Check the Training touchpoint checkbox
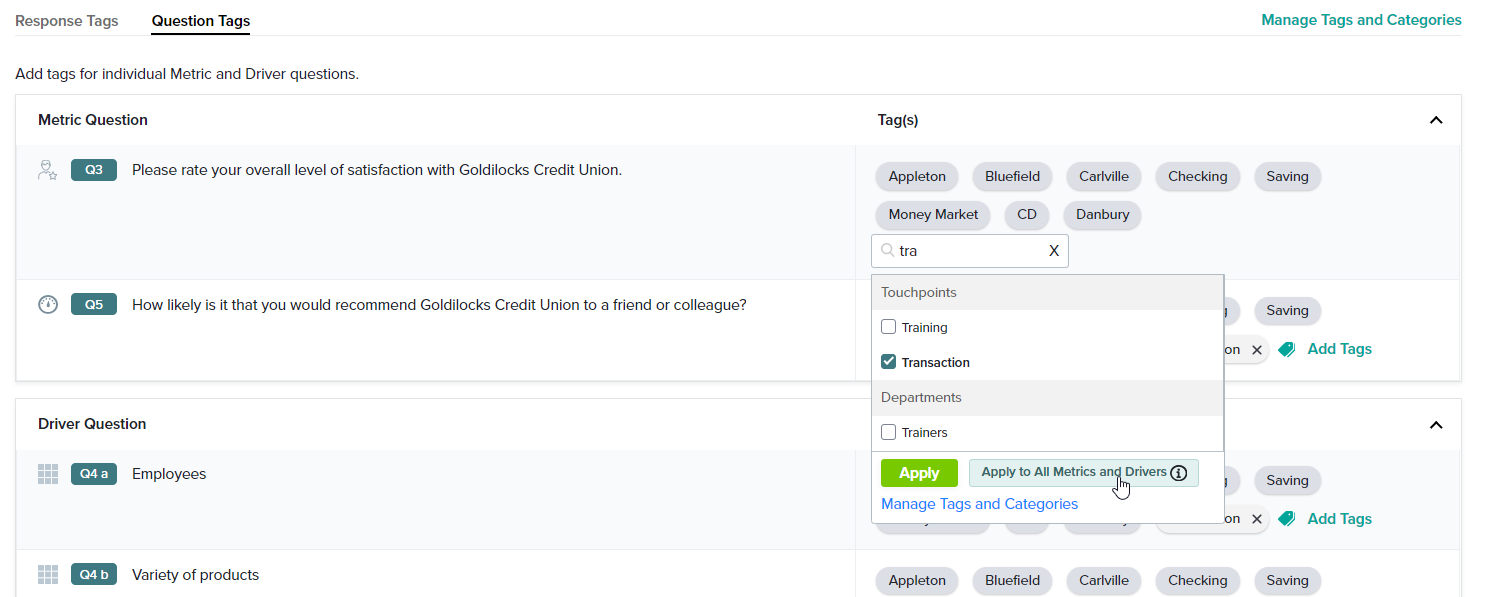The height and width of the screenshot is (597, 1489). [888, 327]
